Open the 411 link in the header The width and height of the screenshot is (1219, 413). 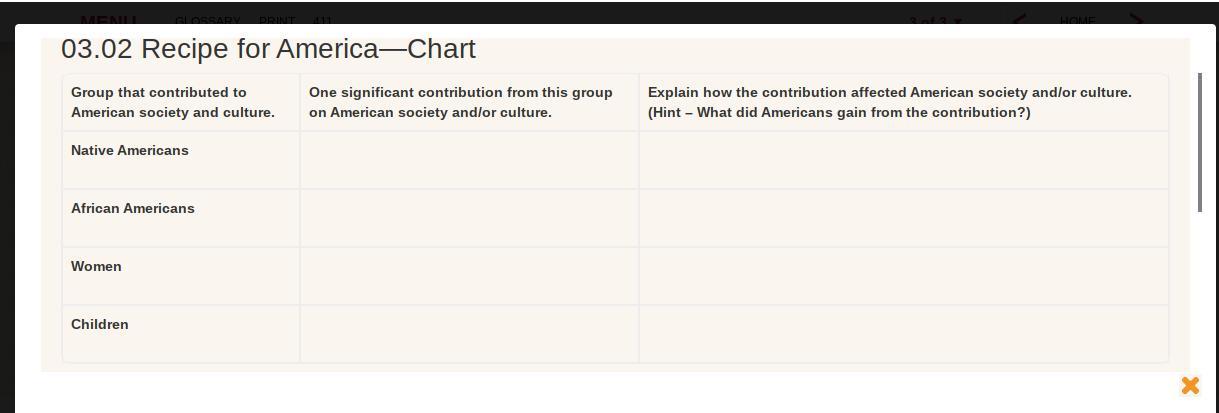[322, 20]
